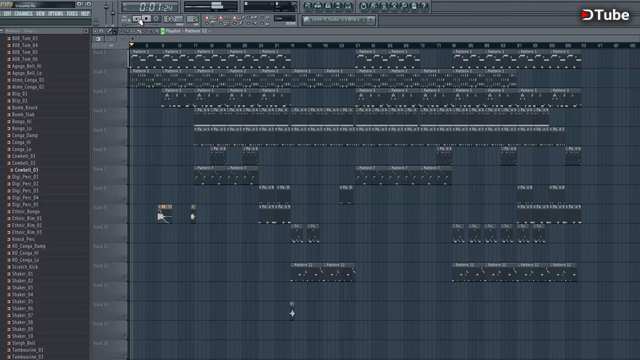Viewport: 640px width, 360px height.
Task: Click the tempo display
Action: (173, 19)
